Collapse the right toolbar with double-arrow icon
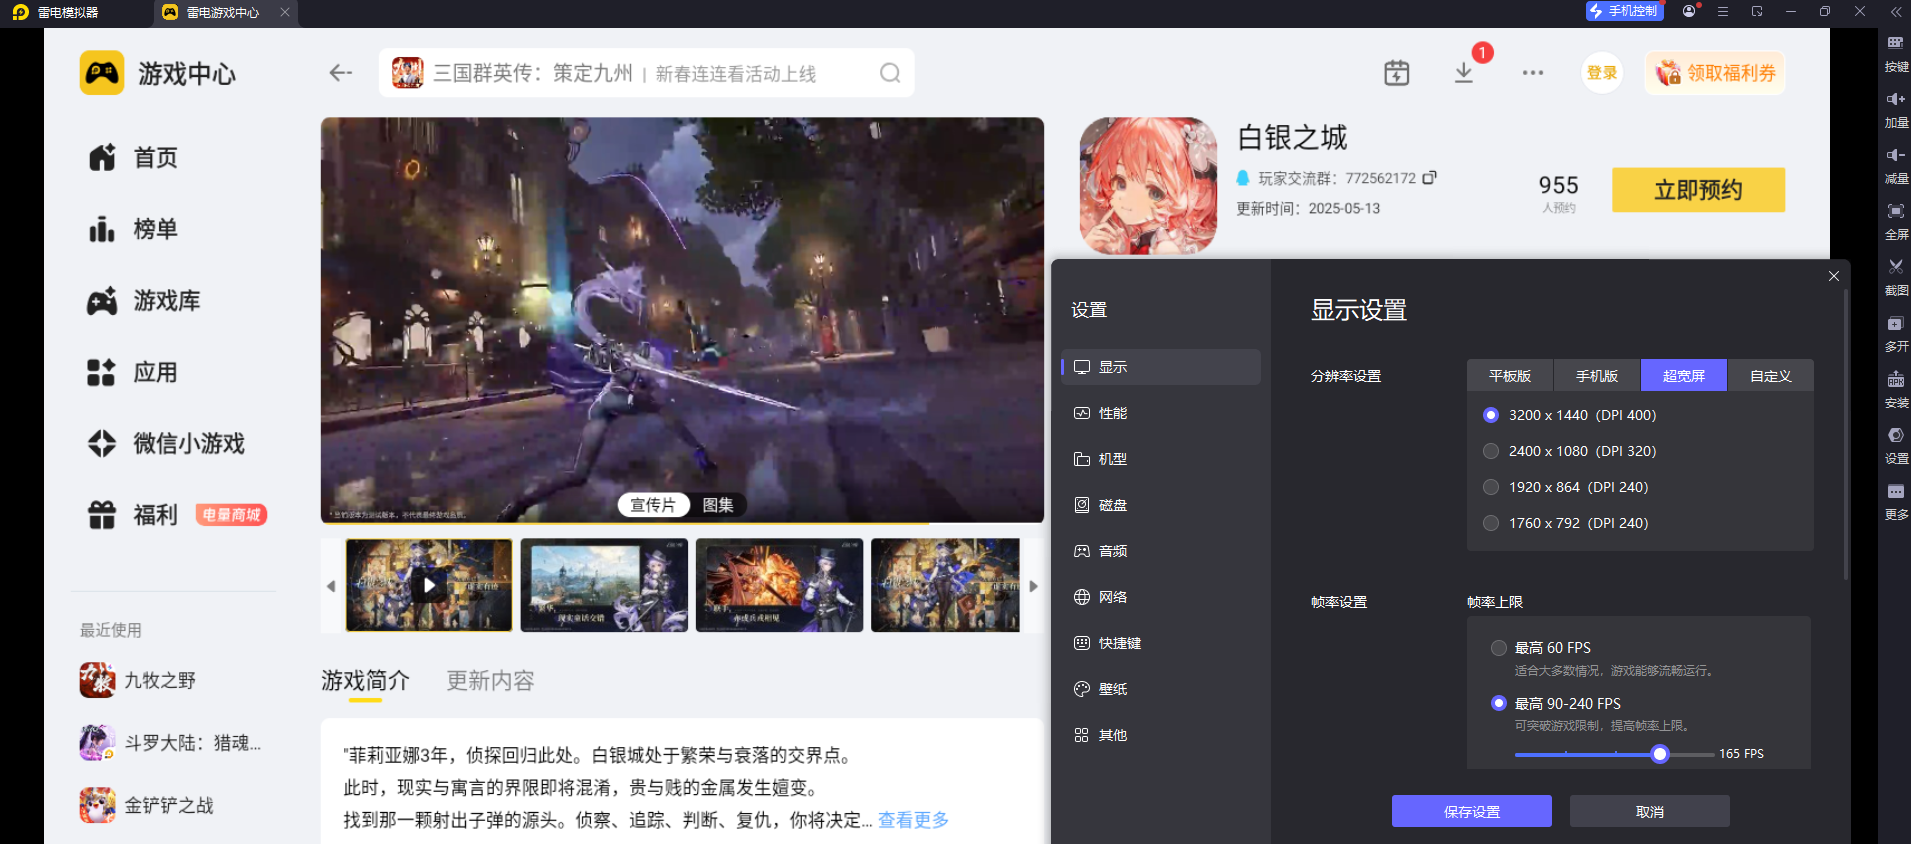 [x=1896, y=12]
